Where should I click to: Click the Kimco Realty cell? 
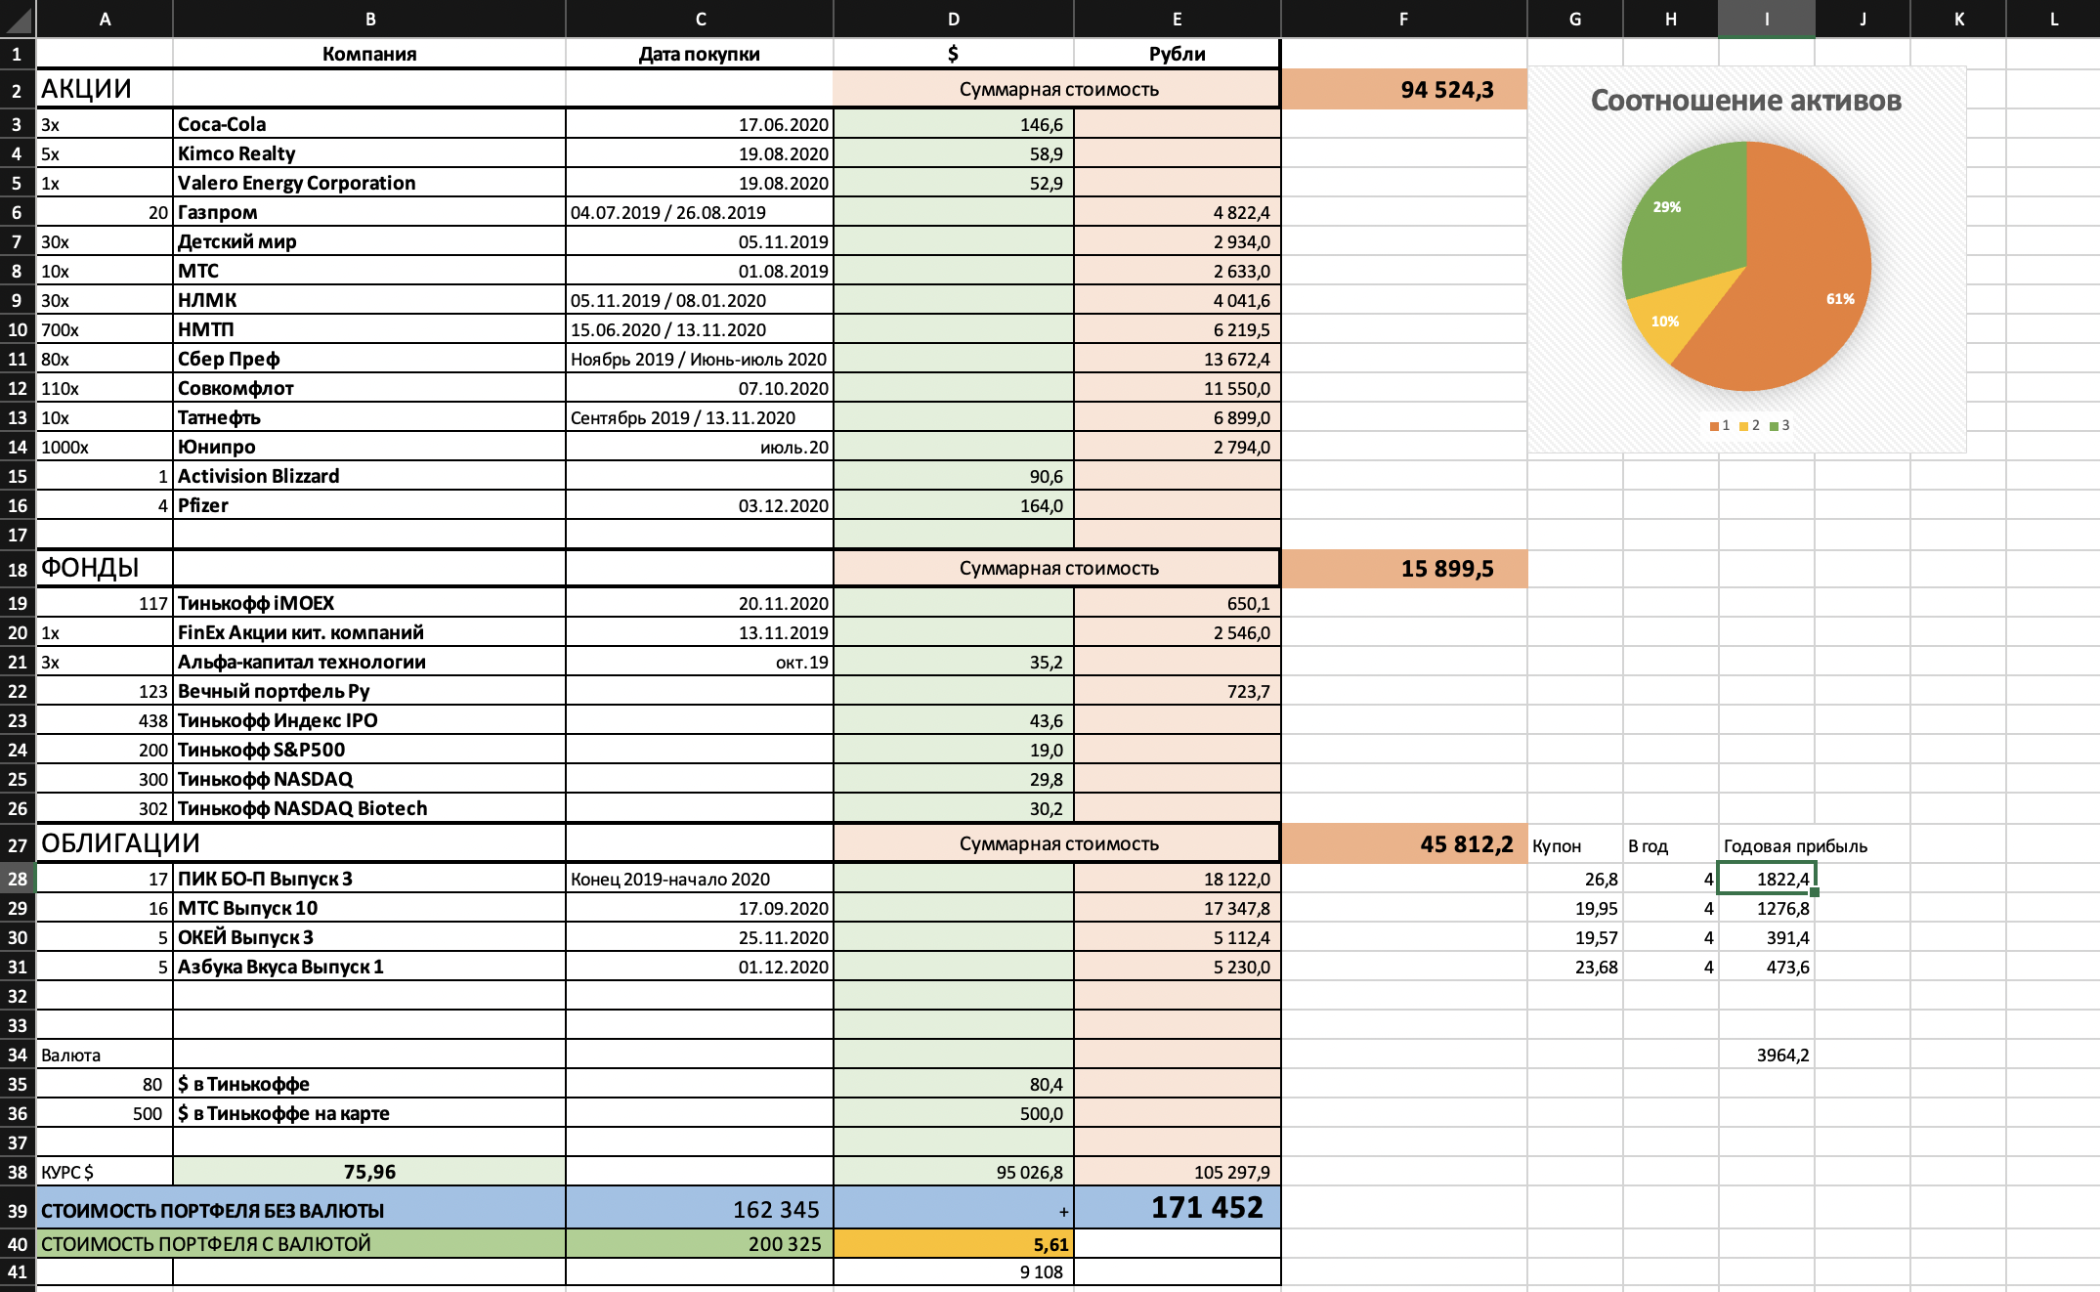coord(369,153)
